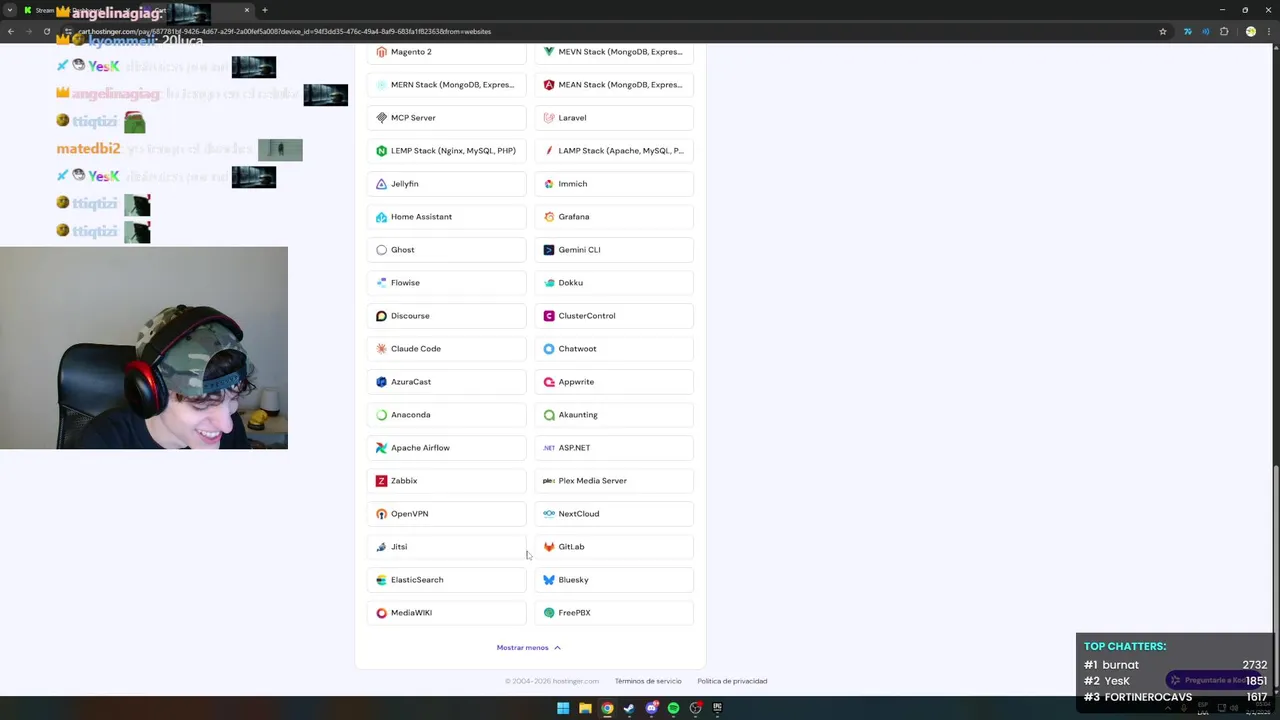Image resolution: width=1280 pixels, height=720 pixels.
Task: Select the Akaunting application card
Action: [x=615, y=415]
